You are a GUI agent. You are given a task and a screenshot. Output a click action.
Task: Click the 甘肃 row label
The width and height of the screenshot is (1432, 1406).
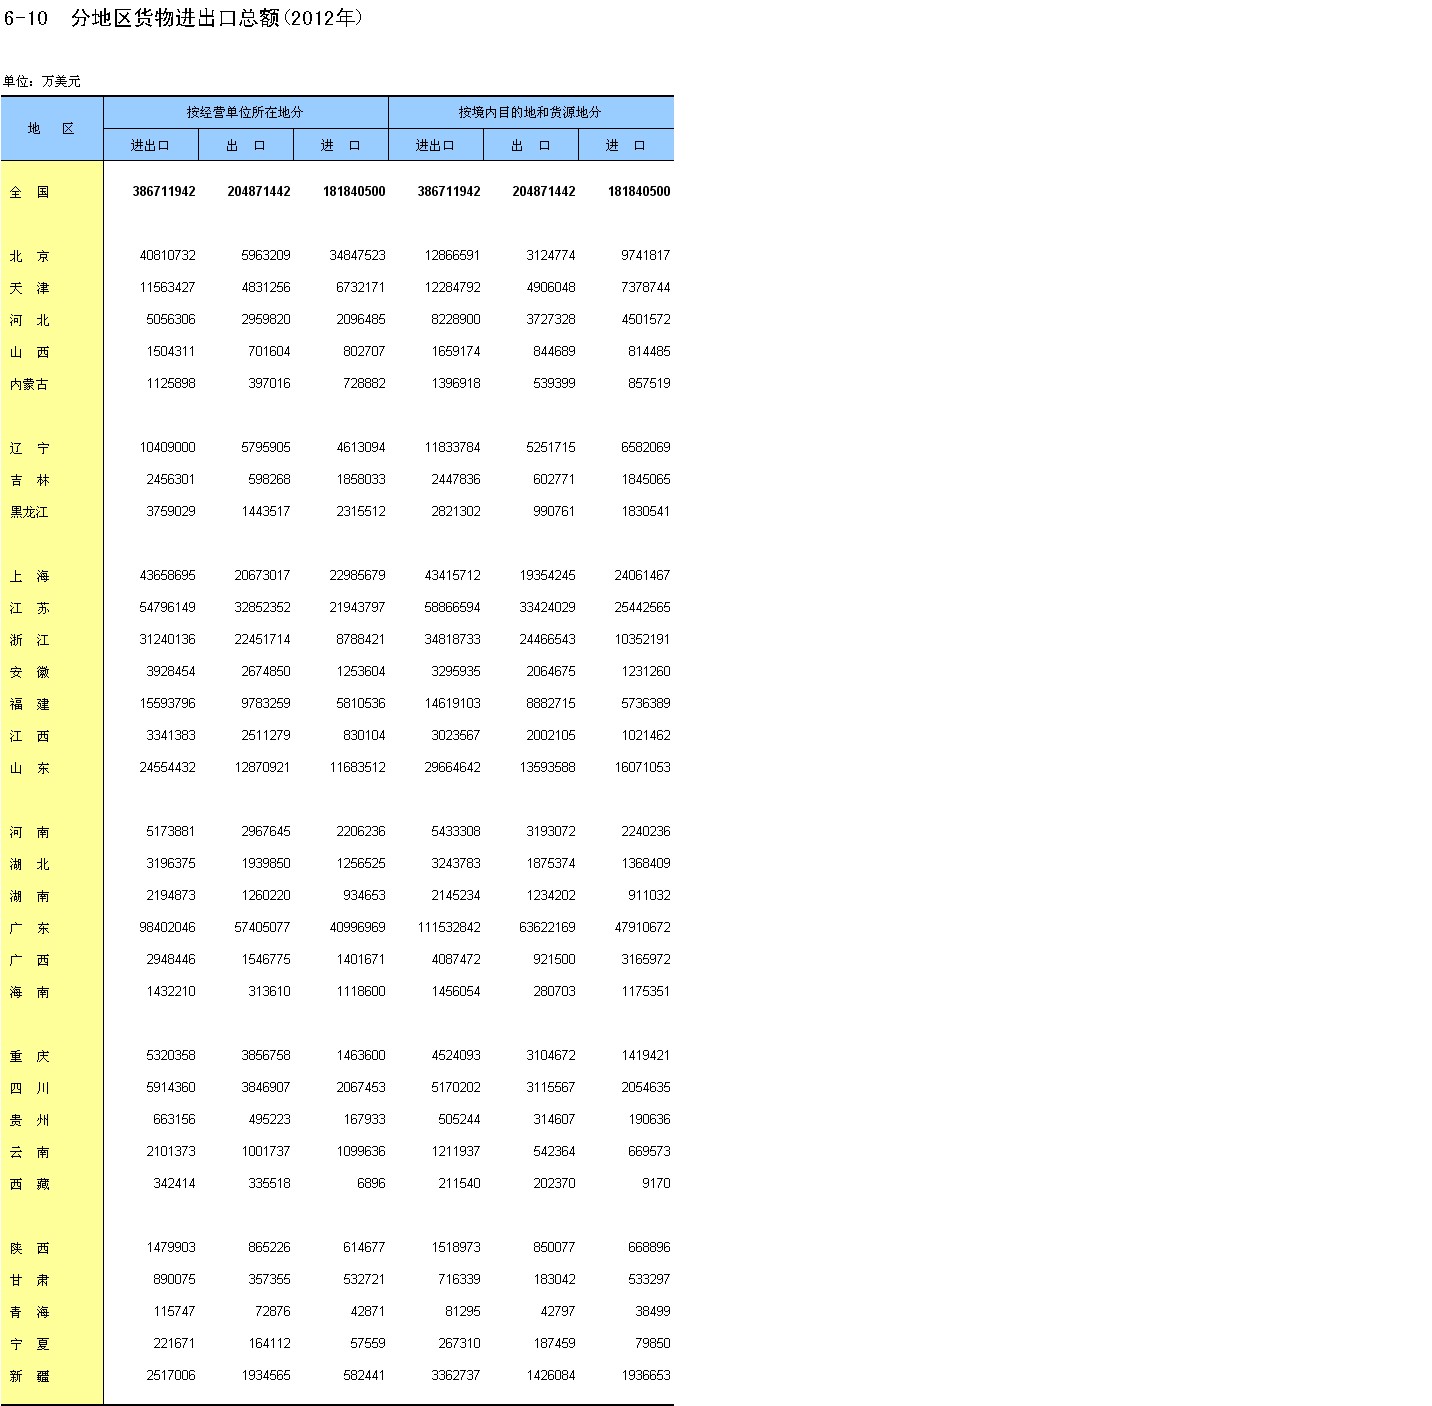(x=30, y=1280)
